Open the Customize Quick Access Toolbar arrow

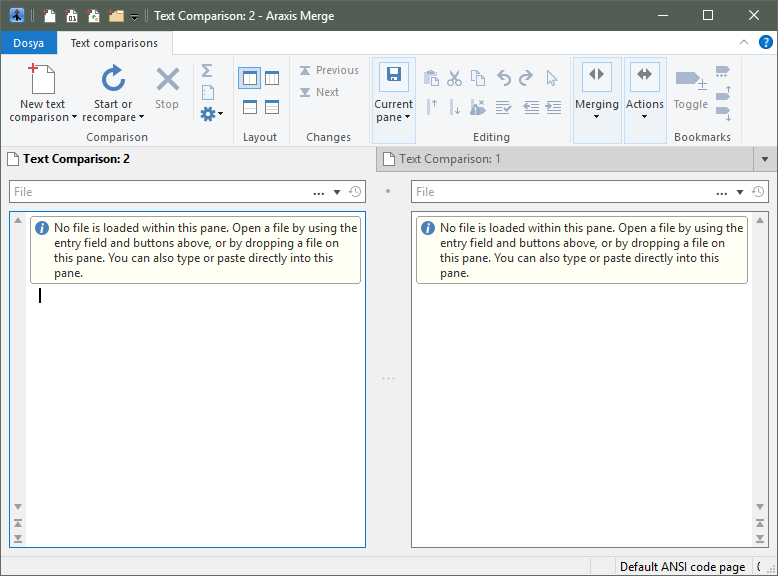pos(134,17)
